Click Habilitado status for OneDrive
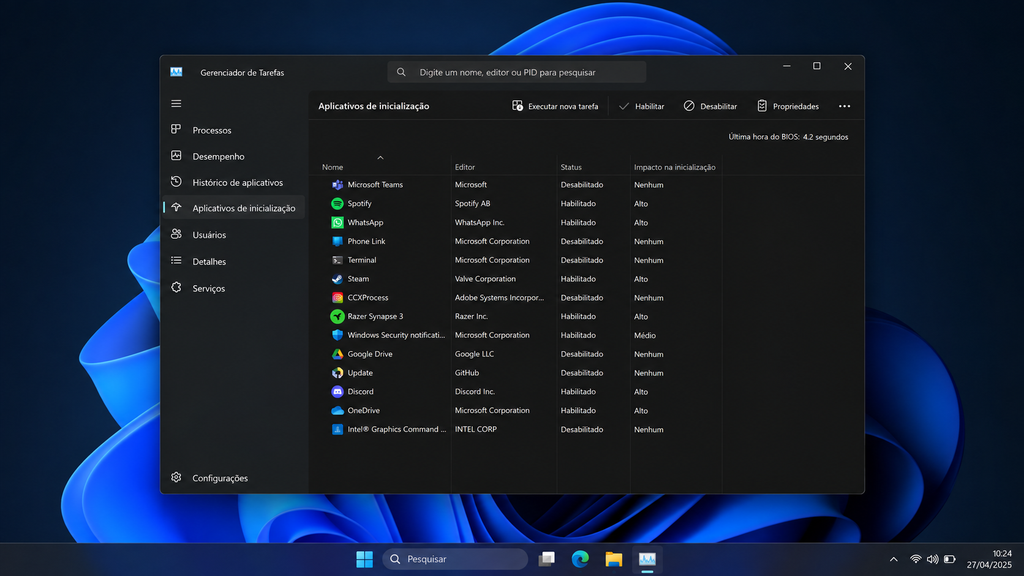 point(578,411)
